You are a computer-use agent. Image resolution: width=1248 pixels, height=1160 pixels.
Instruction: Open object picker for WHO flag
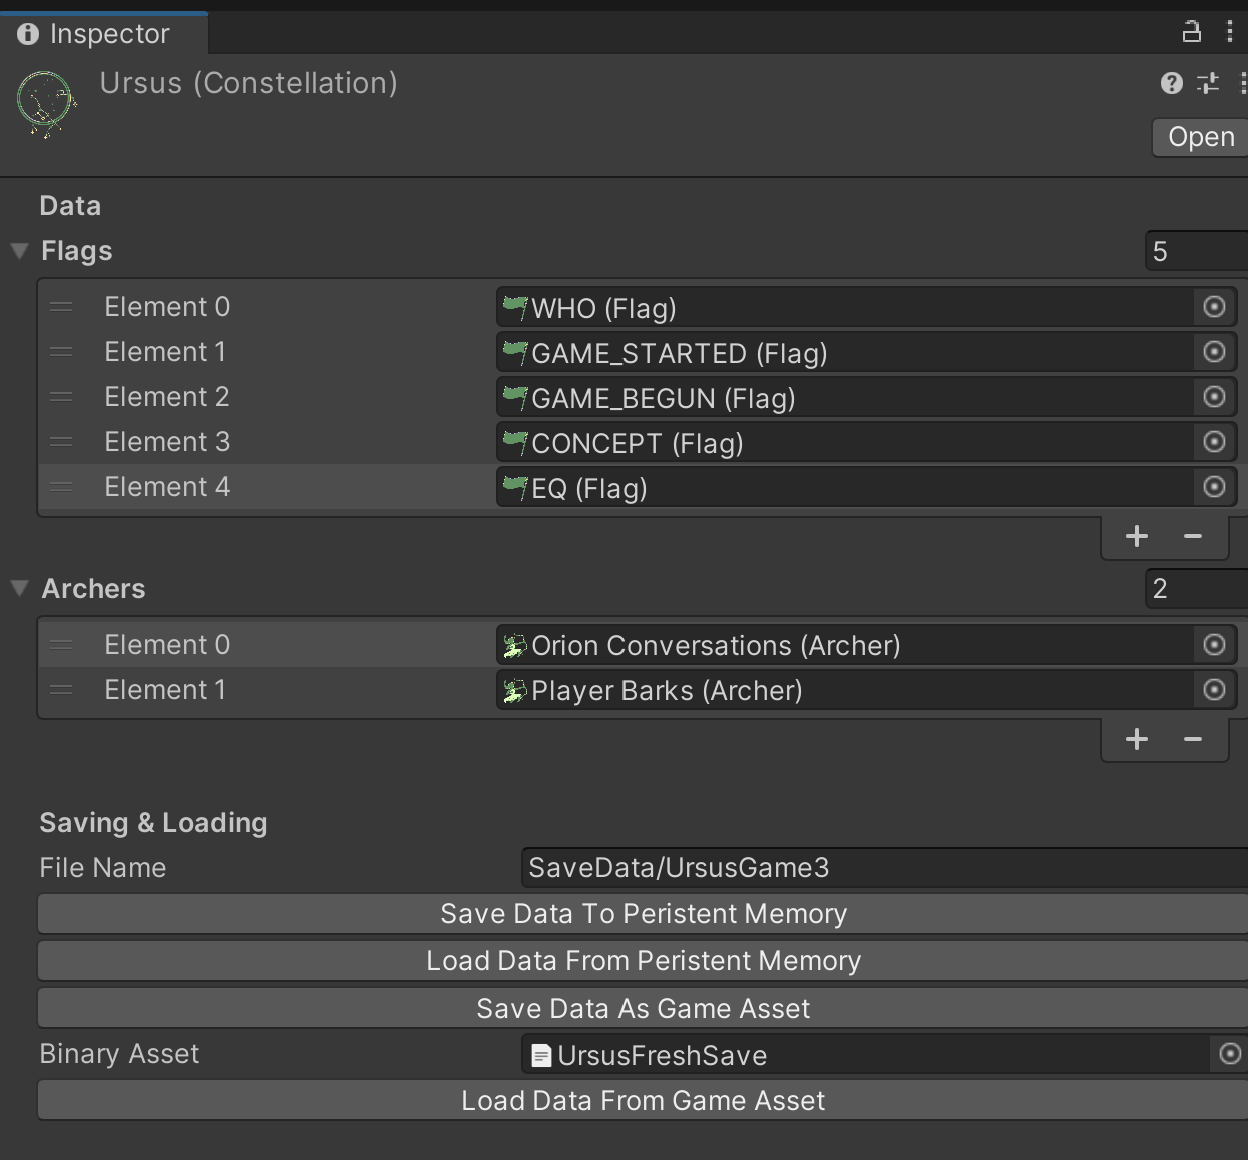tap(1214, 307)
